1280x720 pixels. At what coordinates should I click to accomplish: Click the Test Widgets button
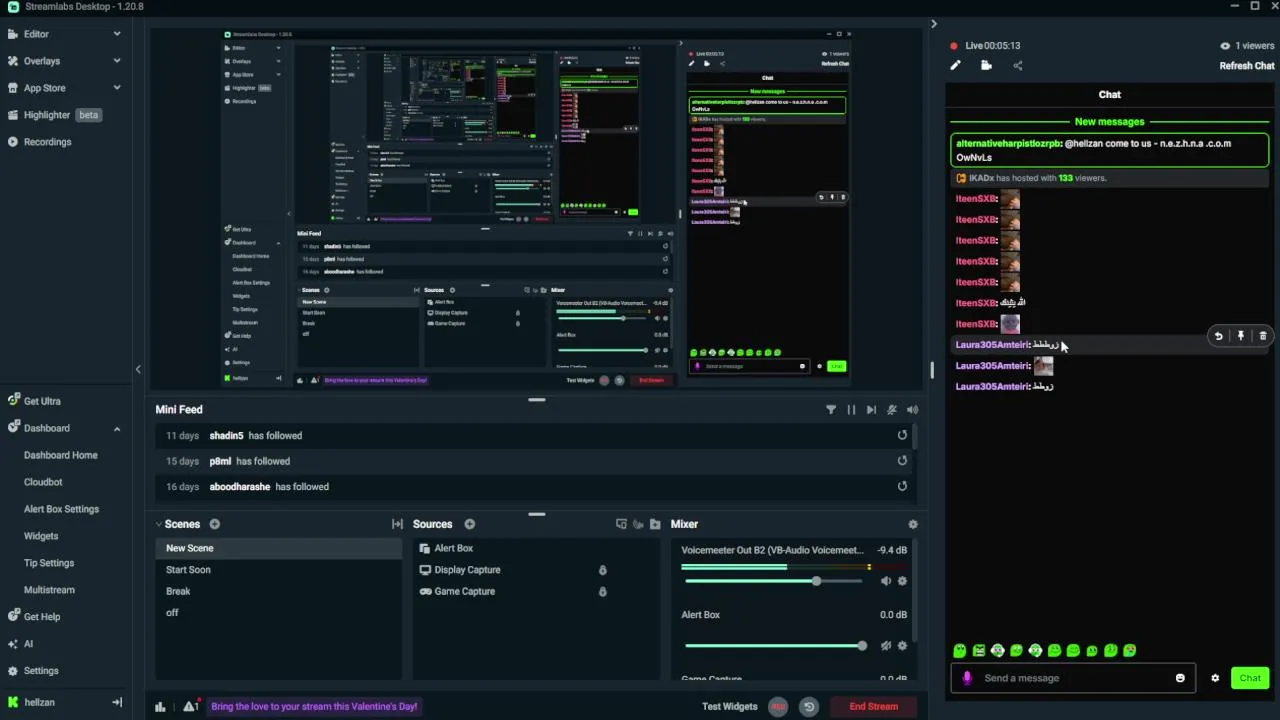click(x=730, y=707)
